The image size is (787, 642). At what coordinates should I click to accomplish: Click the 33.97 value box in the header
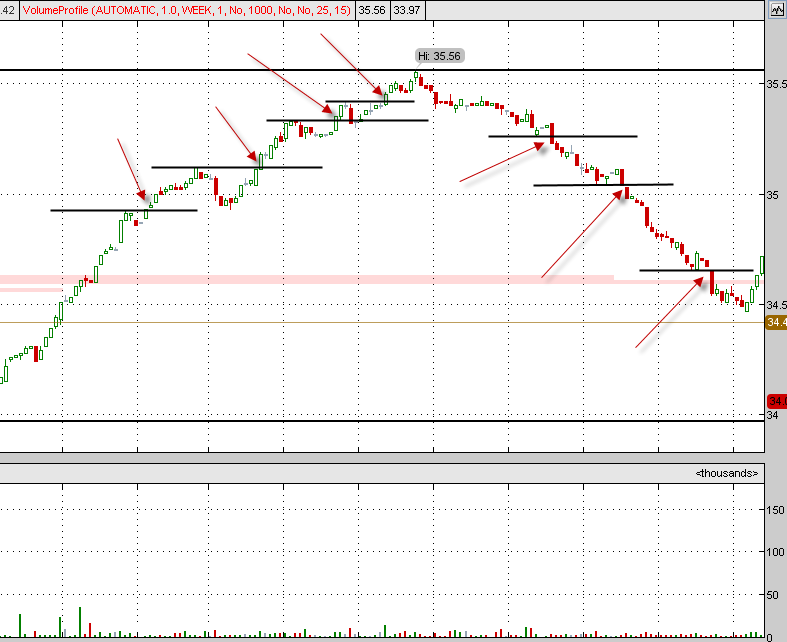pos(407,10)
